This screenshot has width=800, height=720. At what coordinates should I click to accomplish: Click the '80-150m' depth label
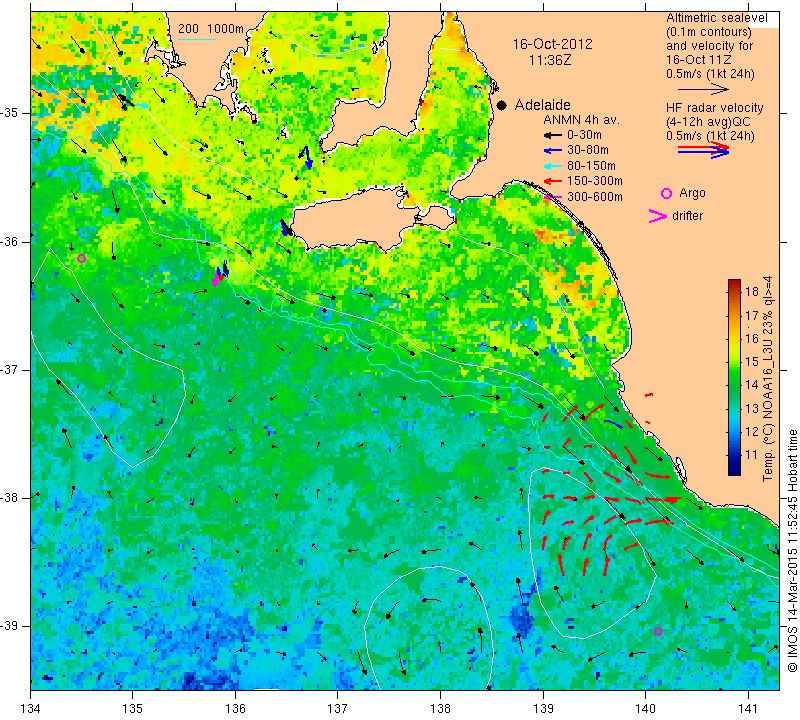pos(591,166)
